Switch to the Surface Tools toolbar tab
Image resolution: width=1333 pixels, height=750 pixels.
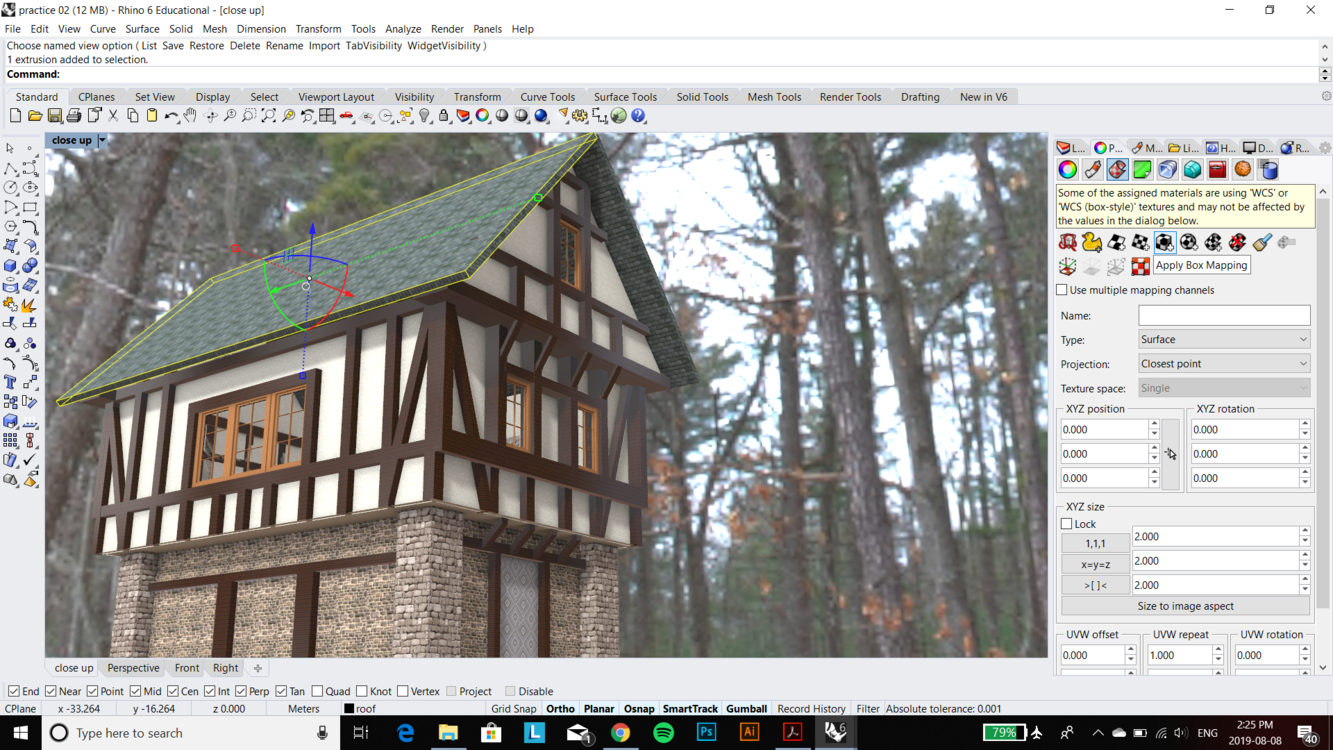625,97
